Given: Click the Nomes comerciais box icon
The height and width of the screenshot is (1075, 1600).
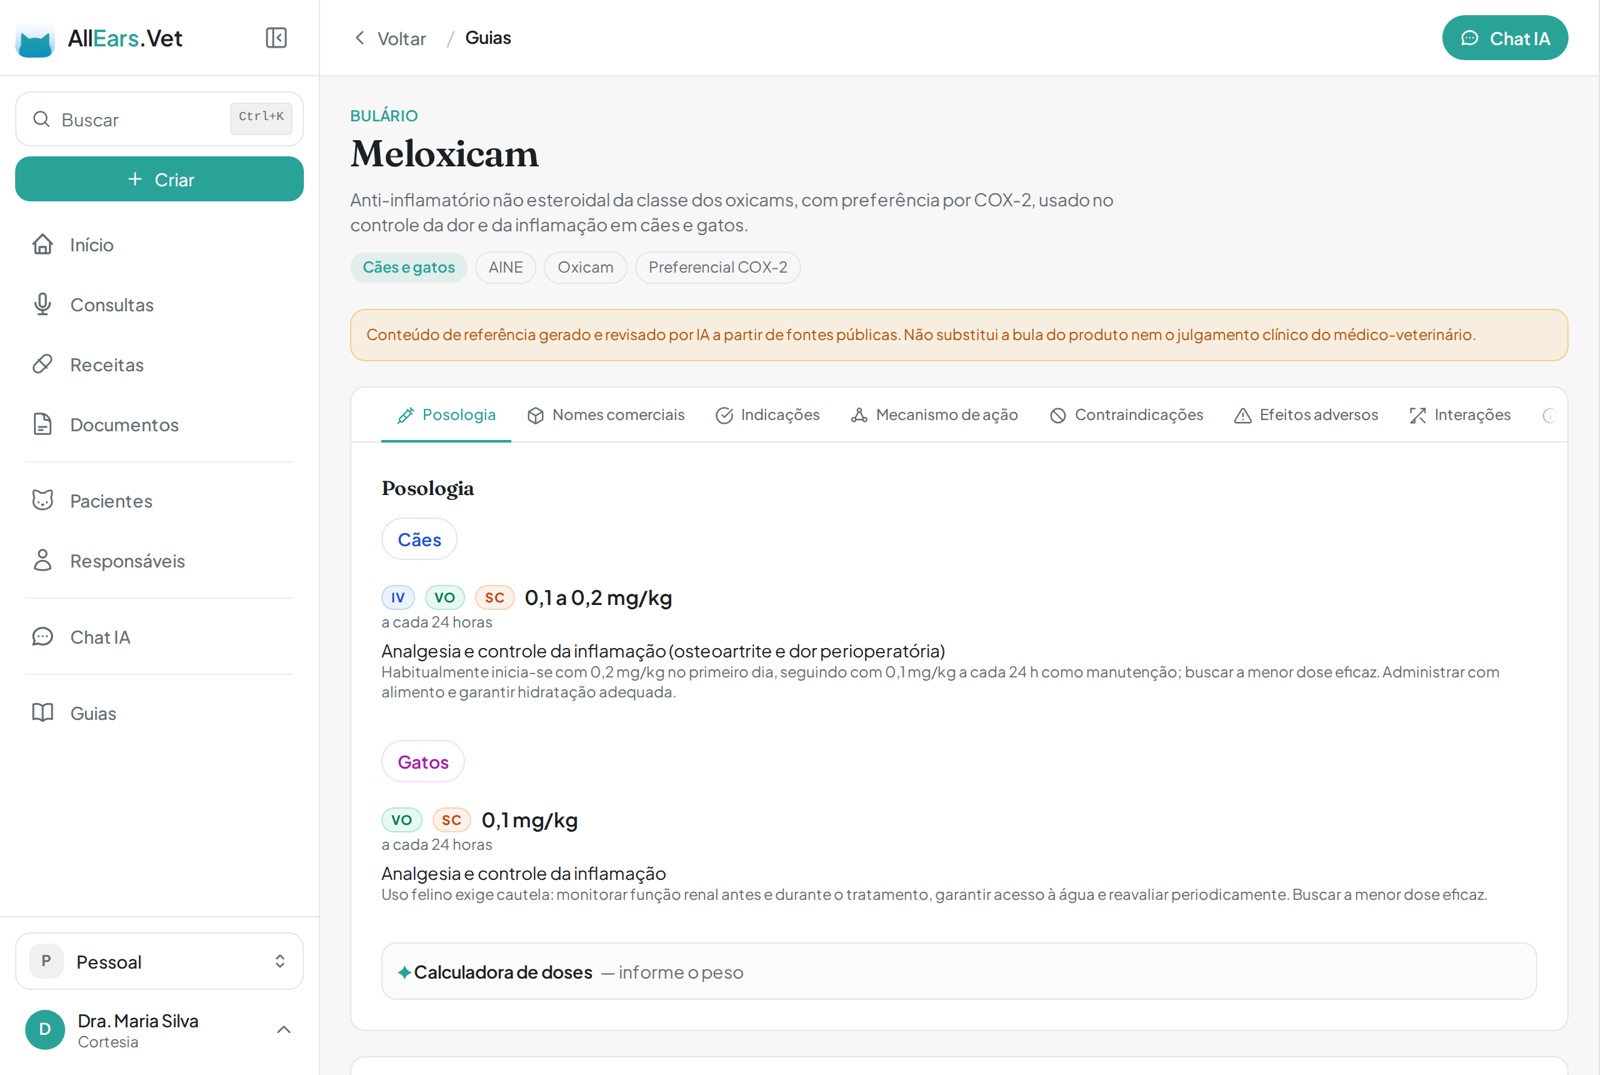Looking at the screenshot, I should (536, 415).
